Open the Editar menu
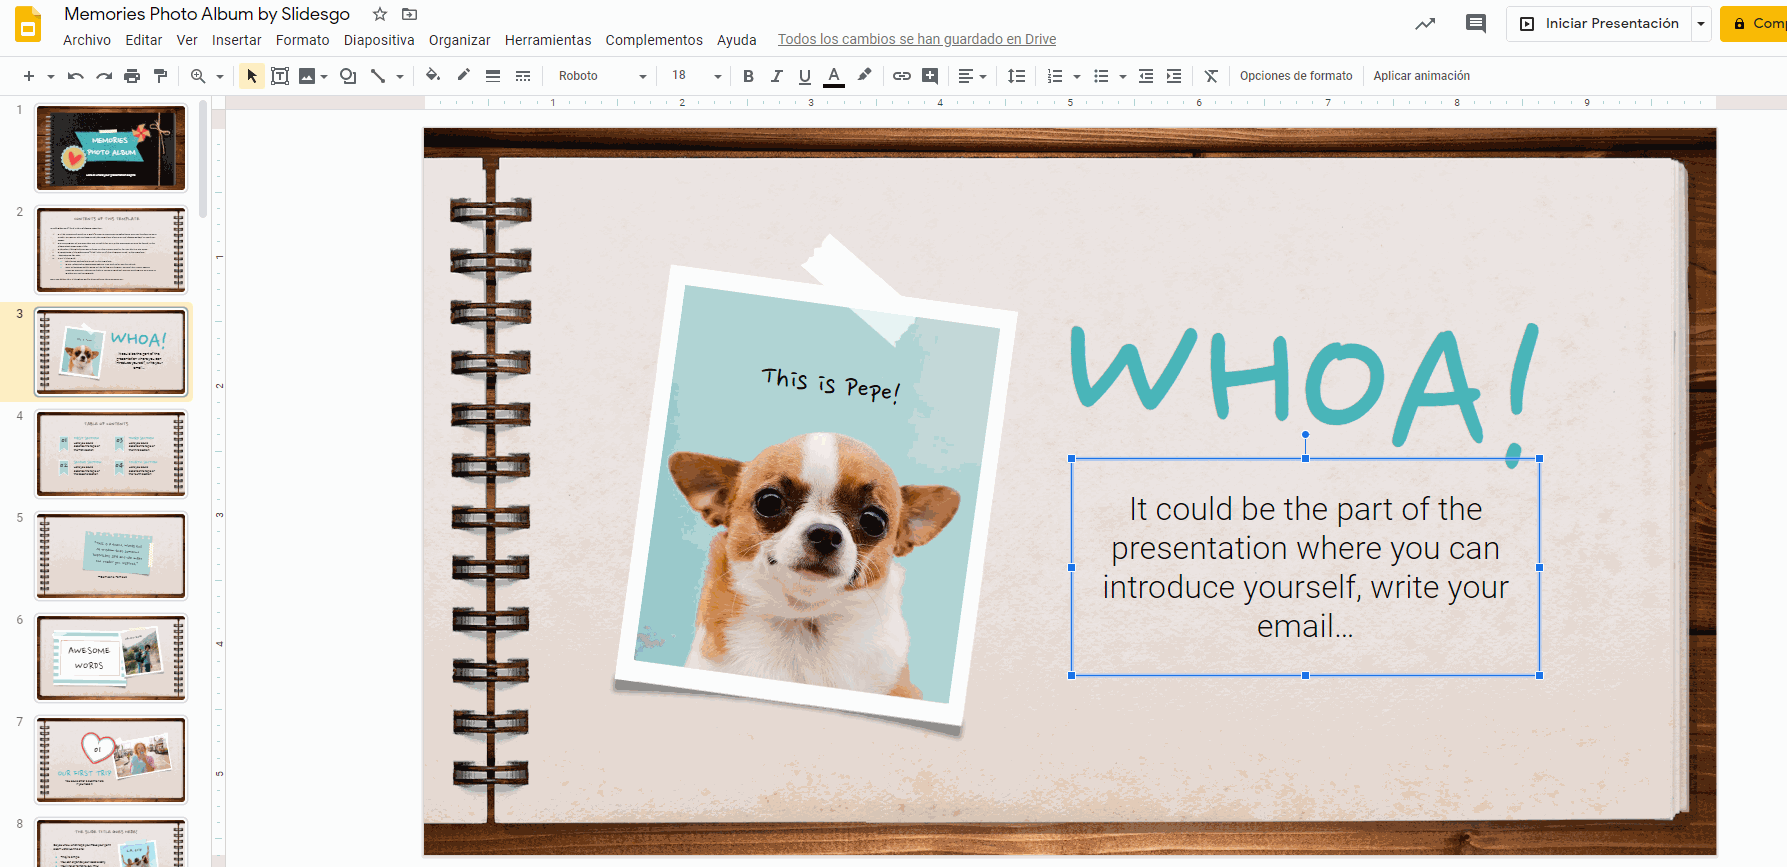Viewport: 1787px width, 867px height. click(x=144, y=40)
